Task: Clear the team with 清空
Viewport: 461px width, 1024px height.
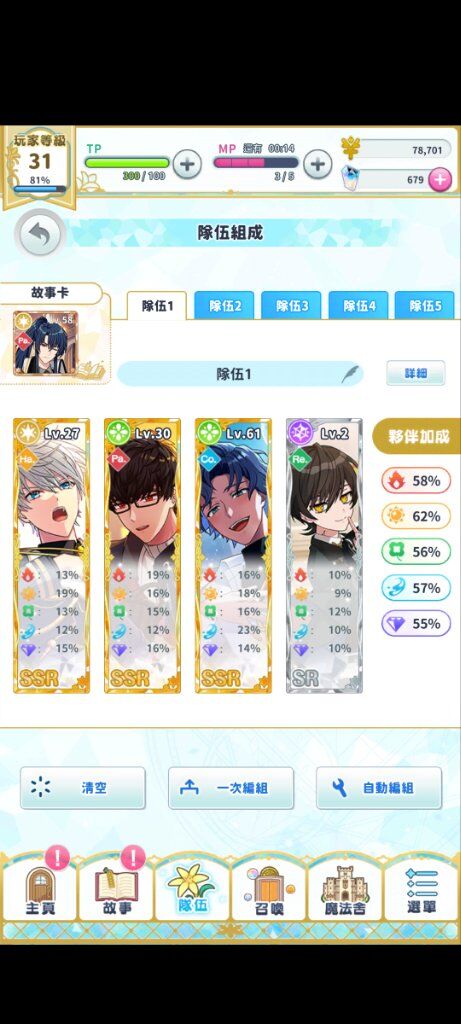Action: click(x=83, y=788)
